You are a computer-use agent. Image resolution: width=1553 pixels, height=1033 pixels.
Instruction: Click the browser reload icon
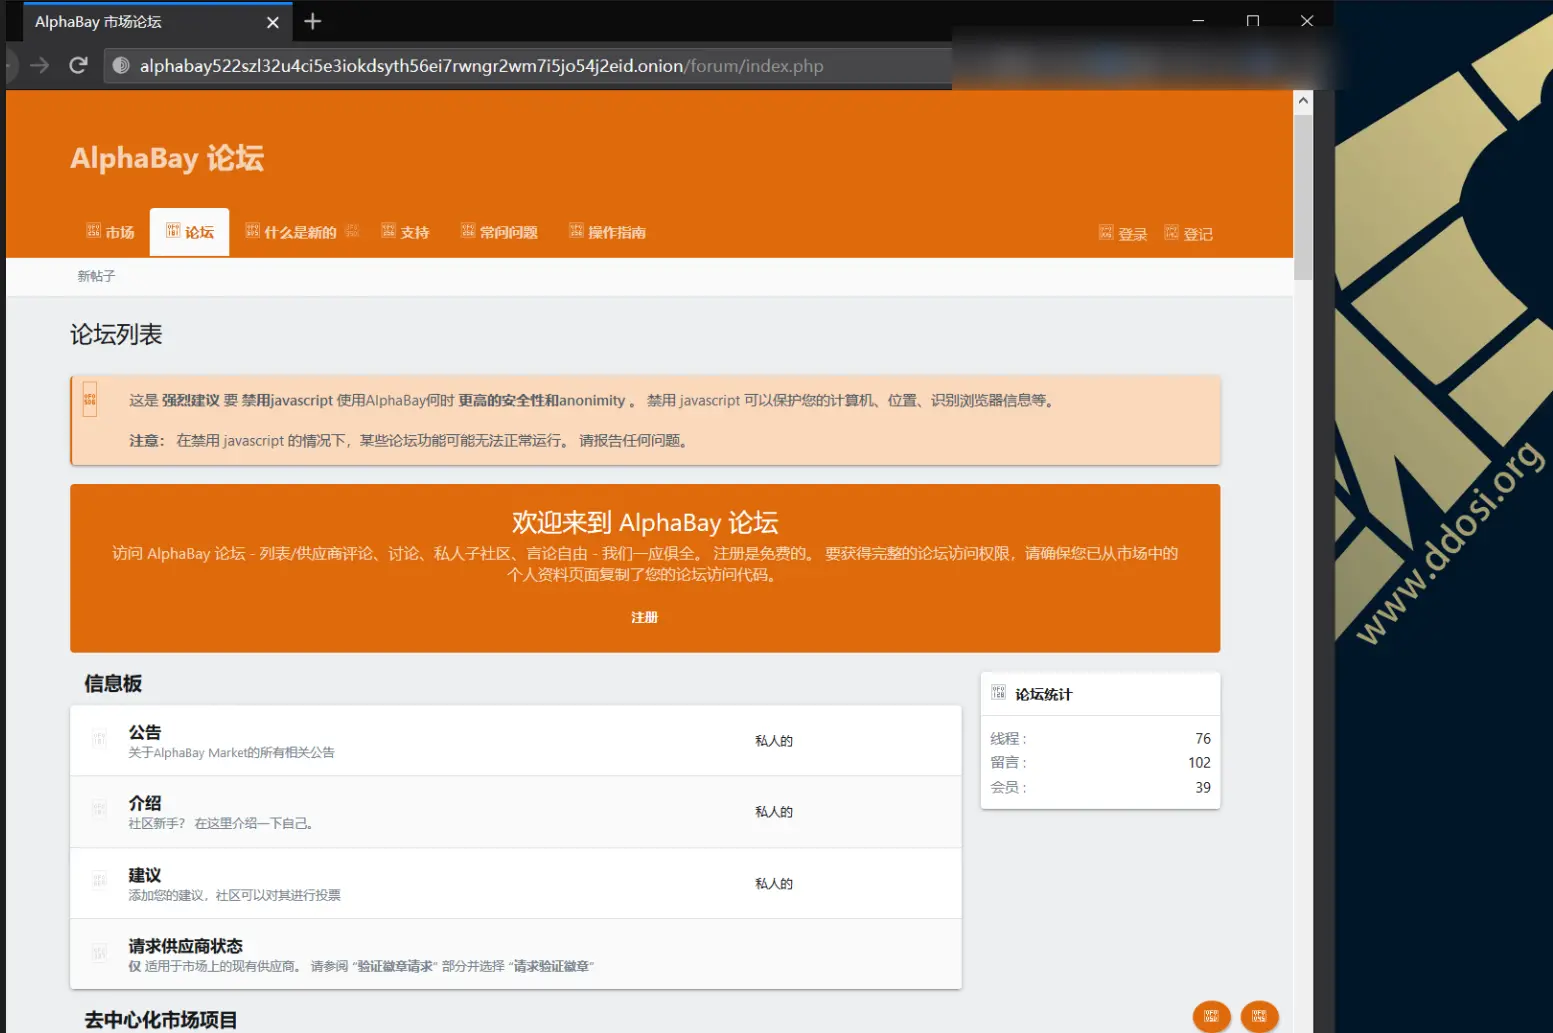[78, 66]
